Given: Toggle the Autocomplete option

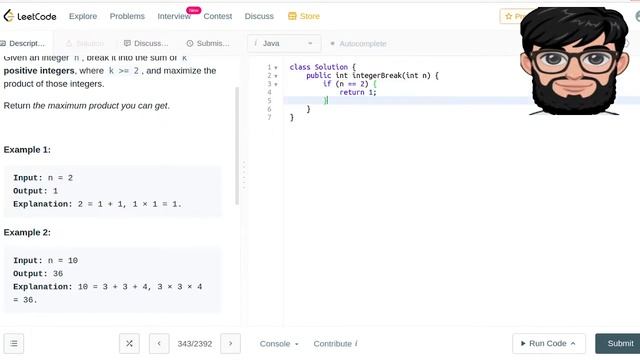Looking at the screenshot, I should (358, 43).
